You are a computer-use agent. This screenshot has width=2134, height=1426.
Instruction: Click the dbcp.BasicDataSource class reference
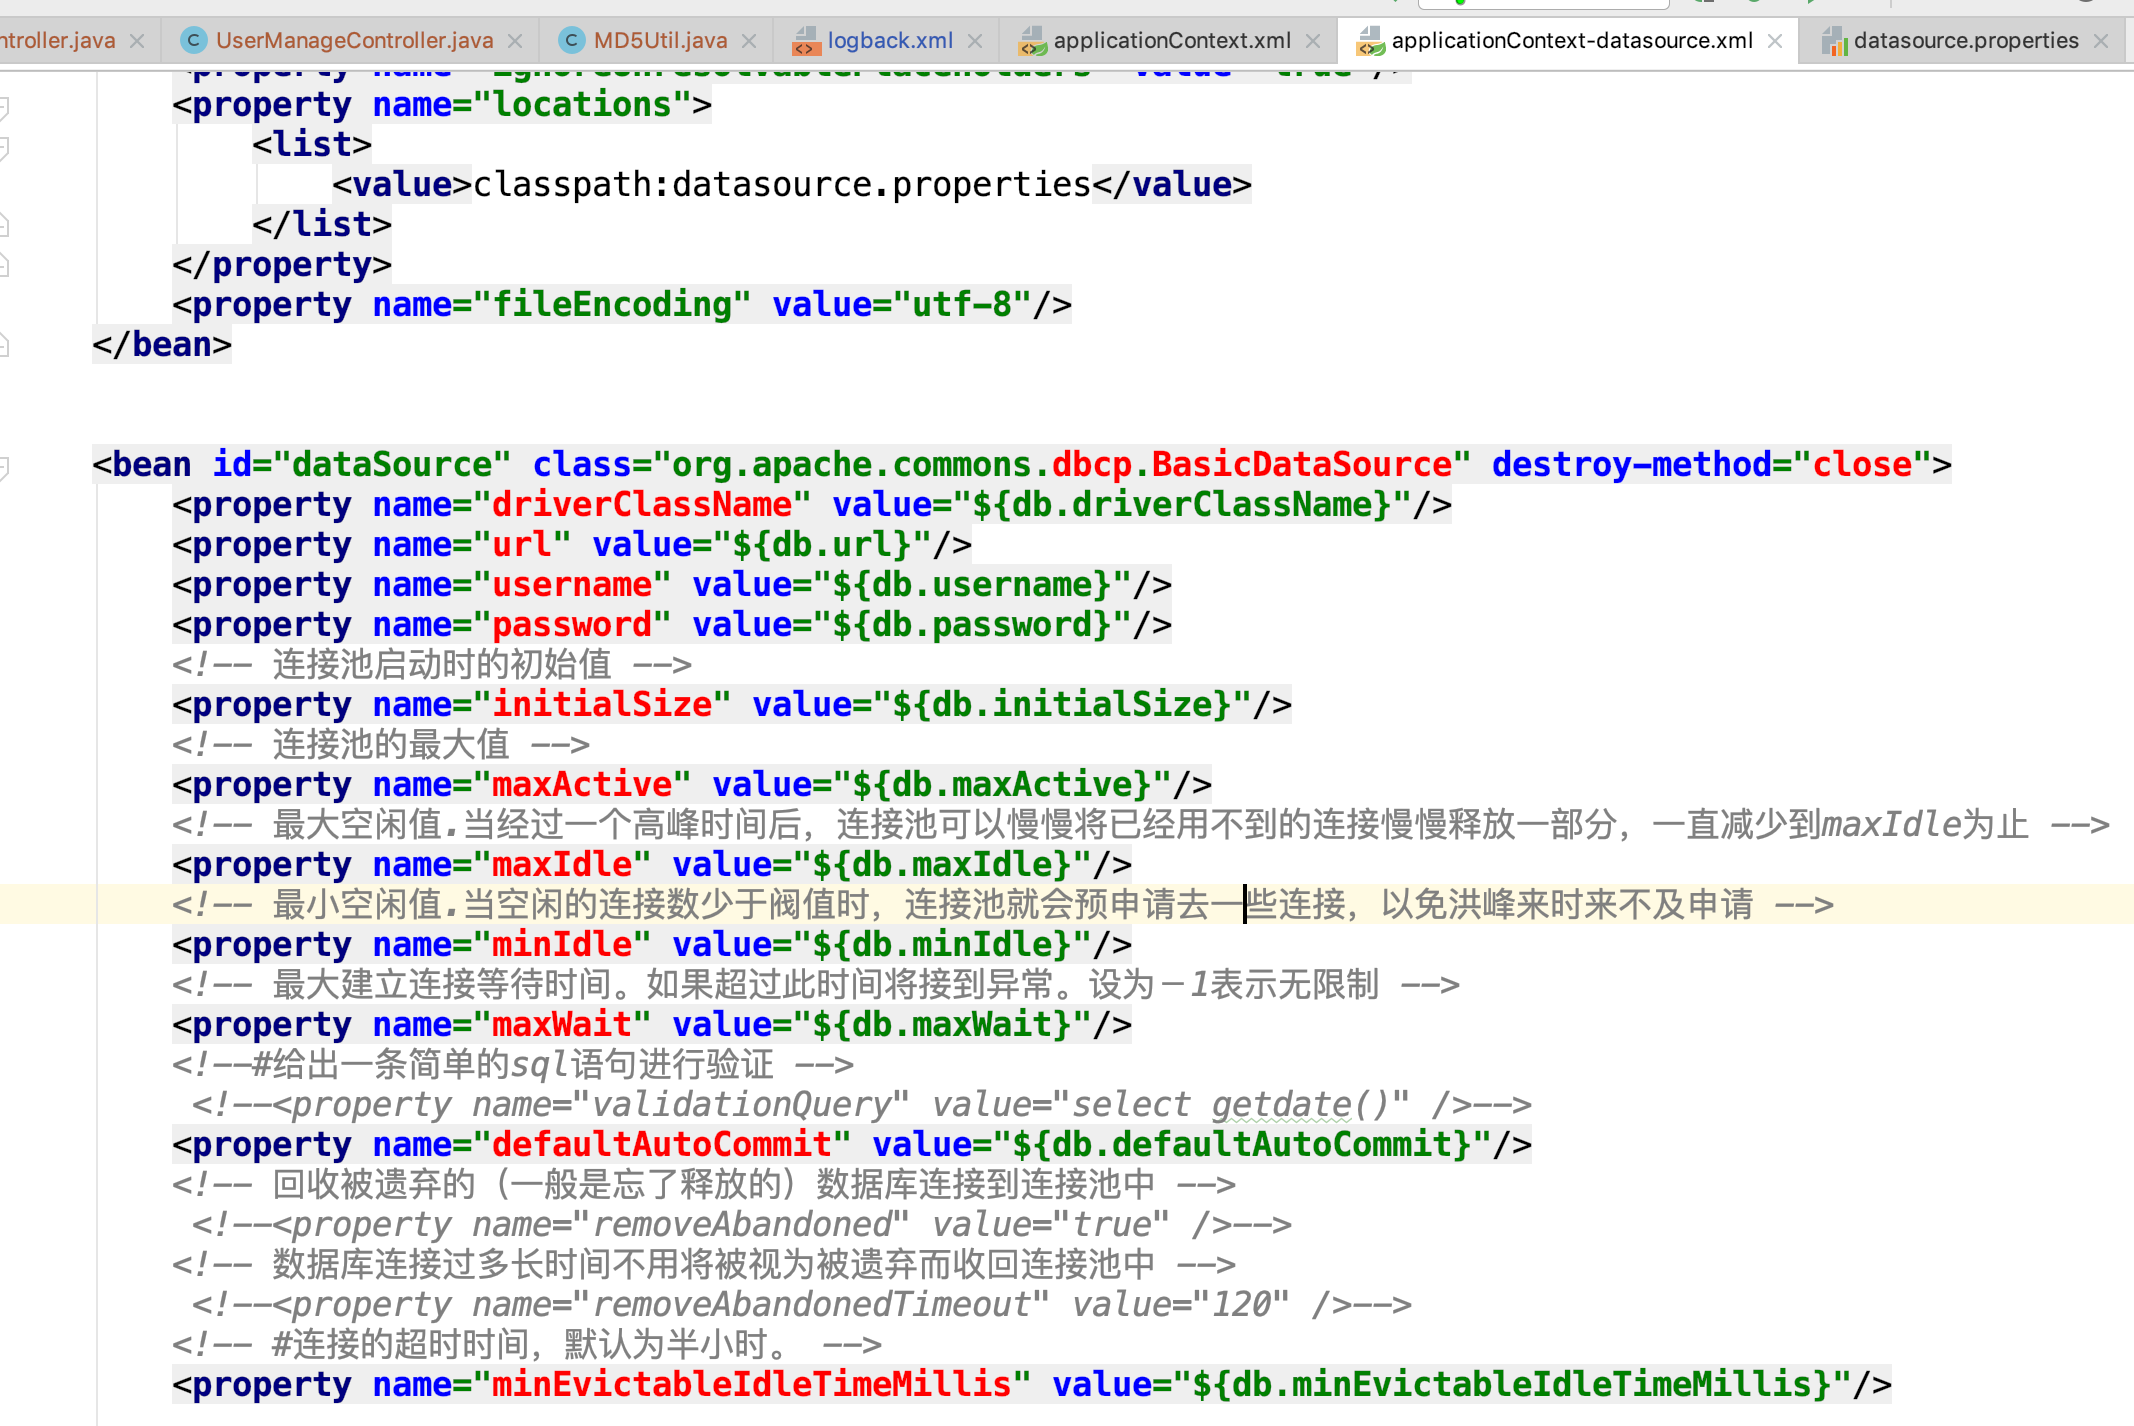click(1250, 465)
